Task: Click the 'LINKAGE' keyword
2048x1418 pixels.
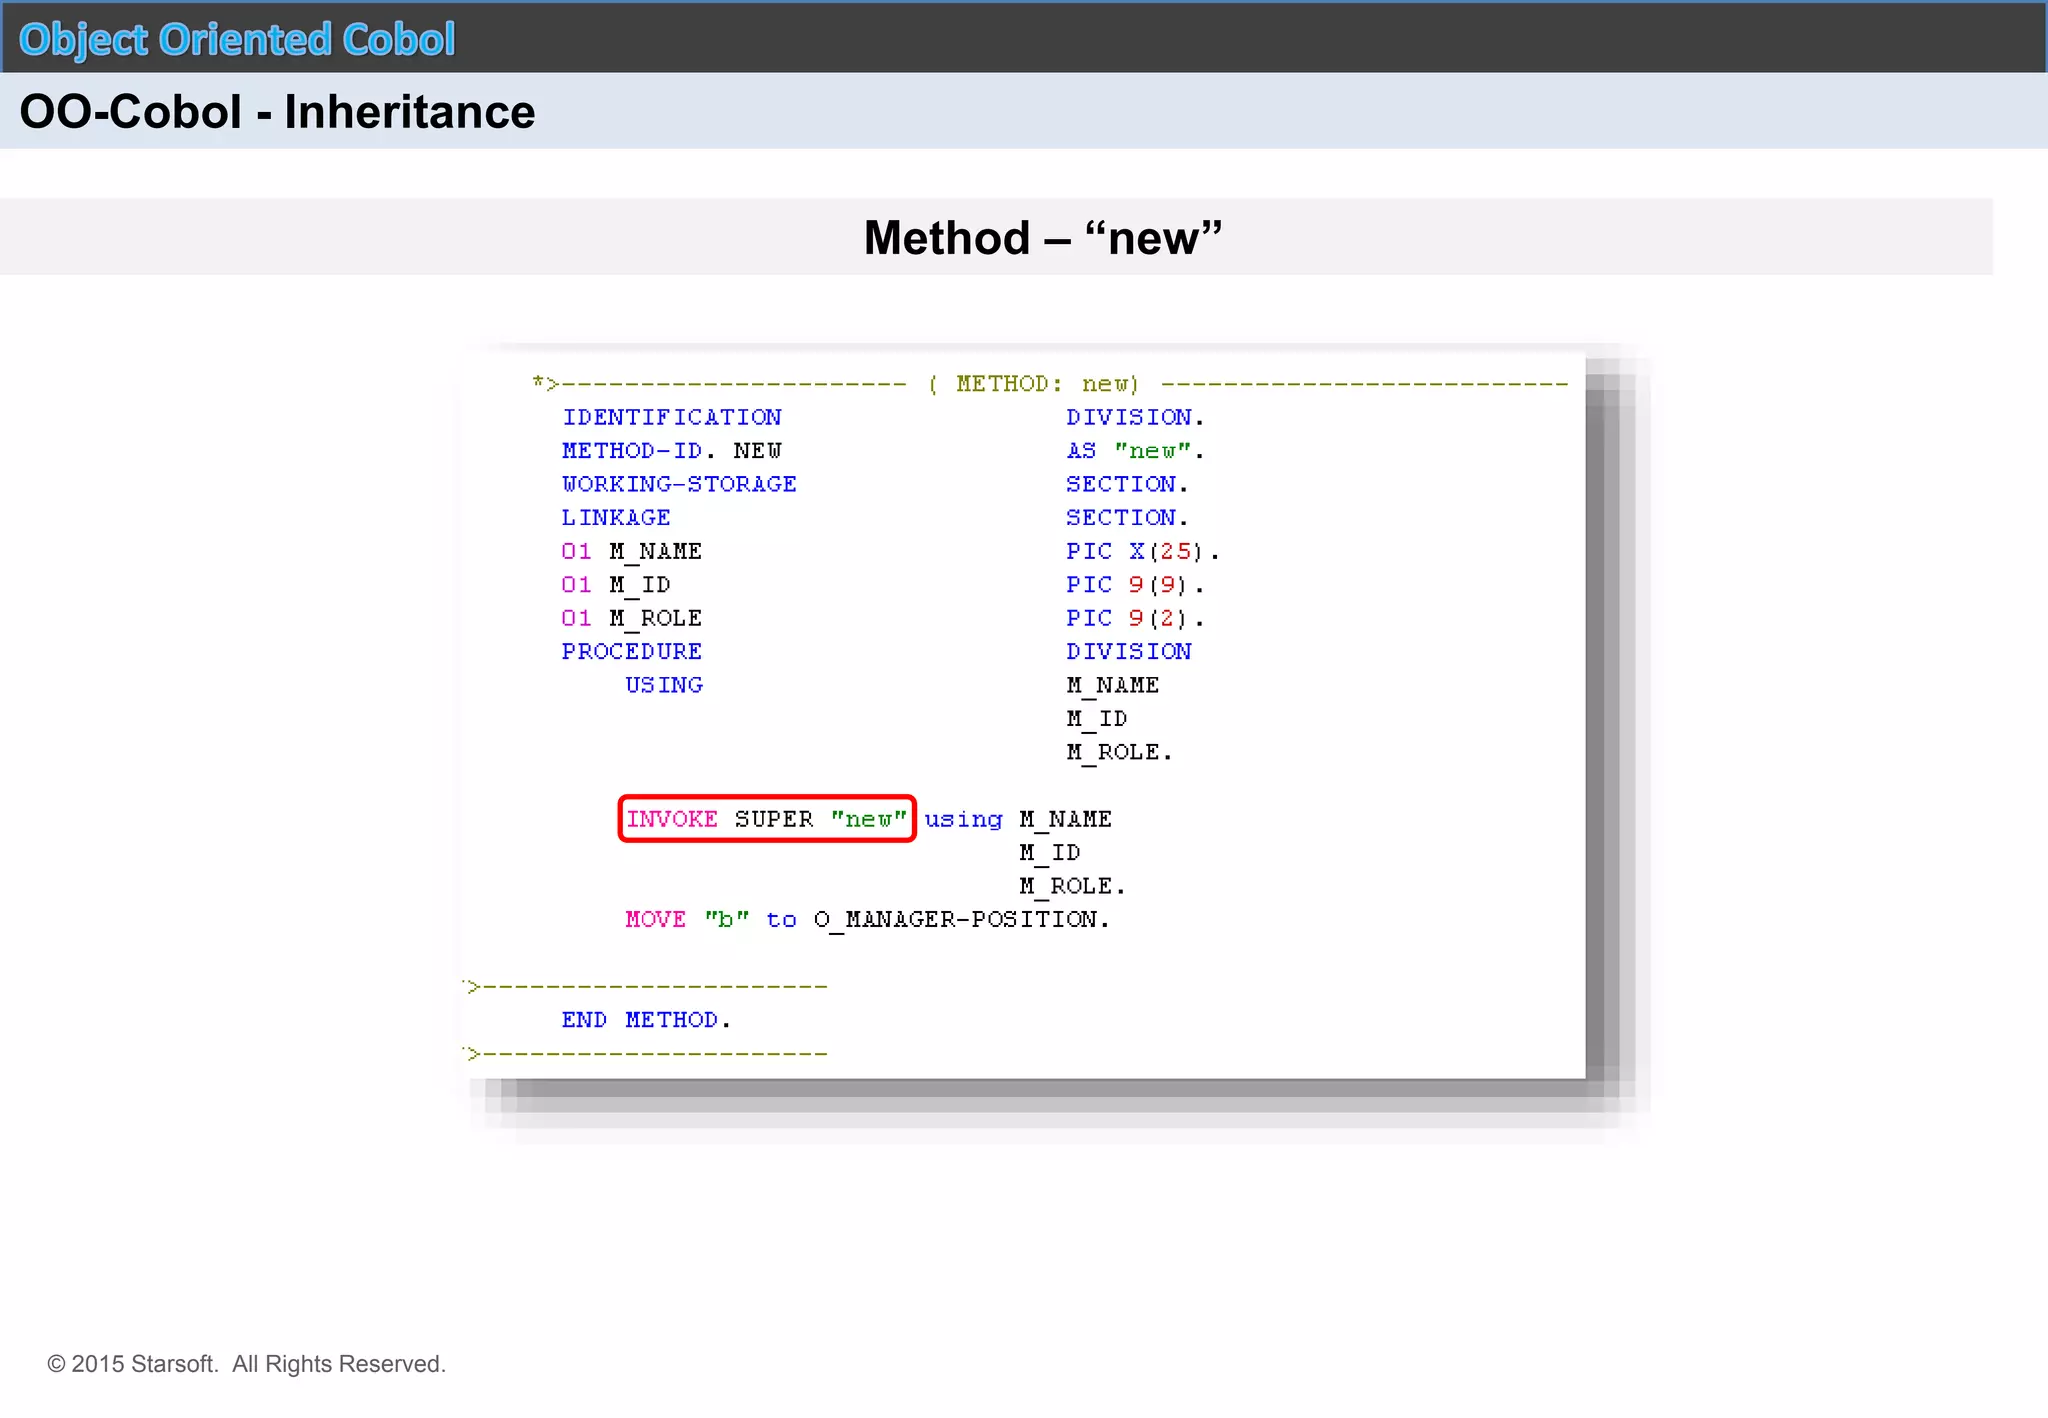Action: (616, 518)
